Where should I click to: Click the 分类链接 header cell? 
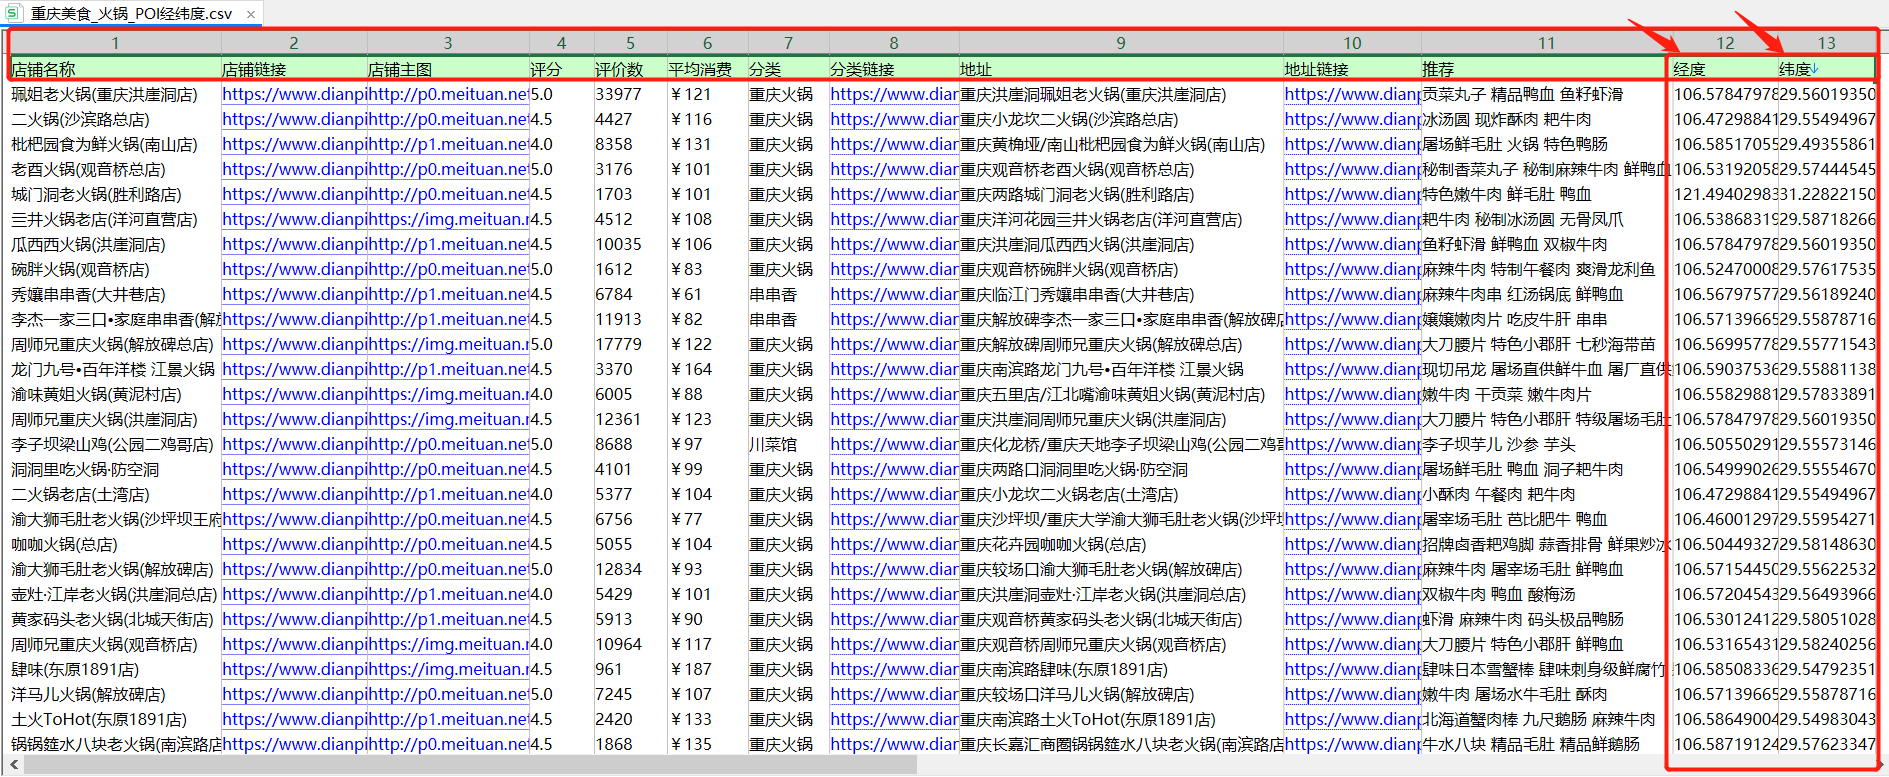click(x=894, y=69)
